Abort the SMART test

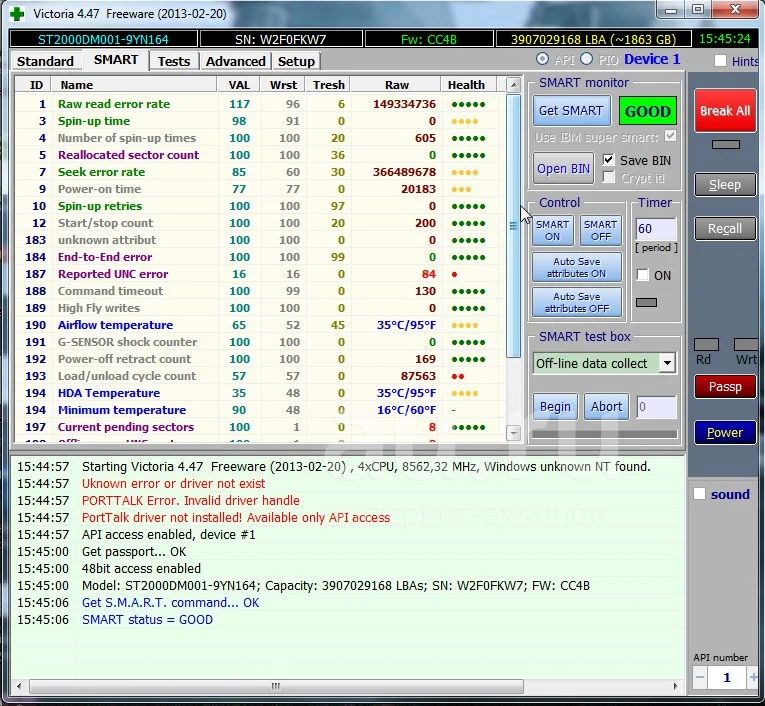pyautogui.click(x=606, y=406)
